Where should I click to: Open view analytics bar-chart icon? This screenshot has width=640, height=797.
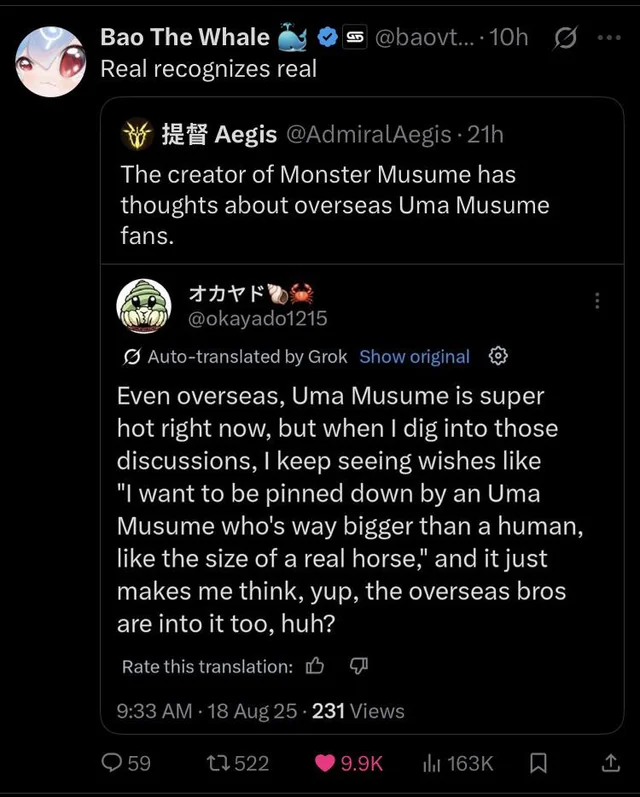point(432,763)
